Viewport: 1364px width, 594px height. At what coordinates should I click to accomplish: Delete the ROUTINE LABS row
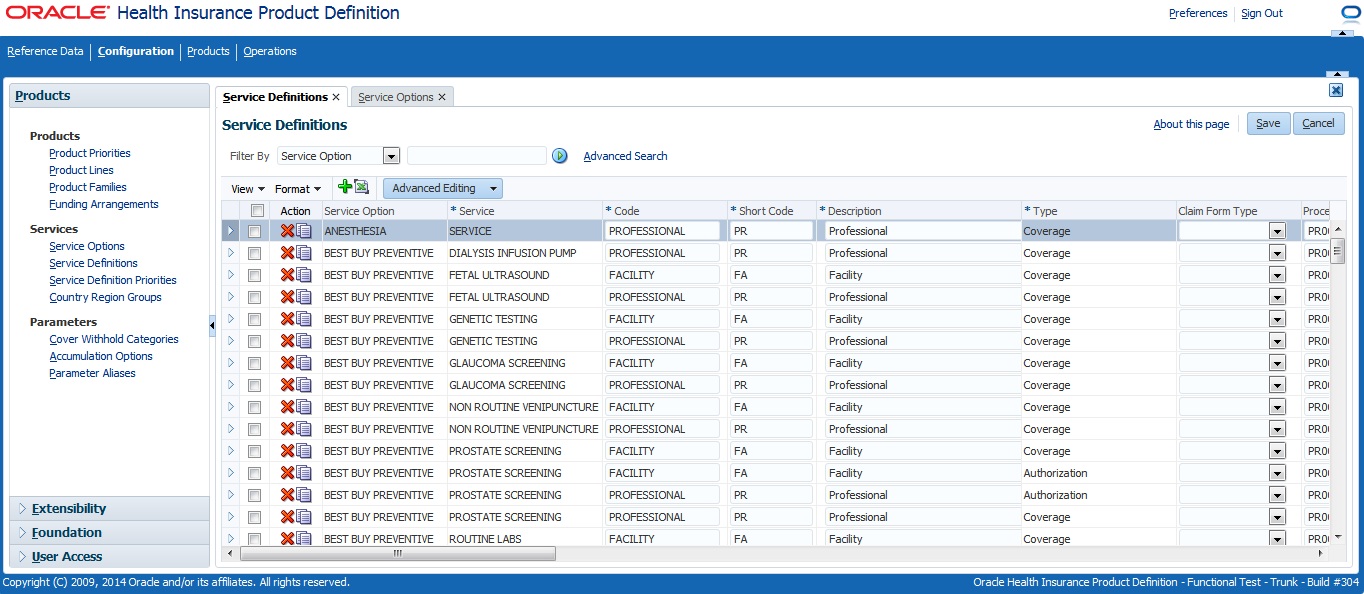(288, 539)
